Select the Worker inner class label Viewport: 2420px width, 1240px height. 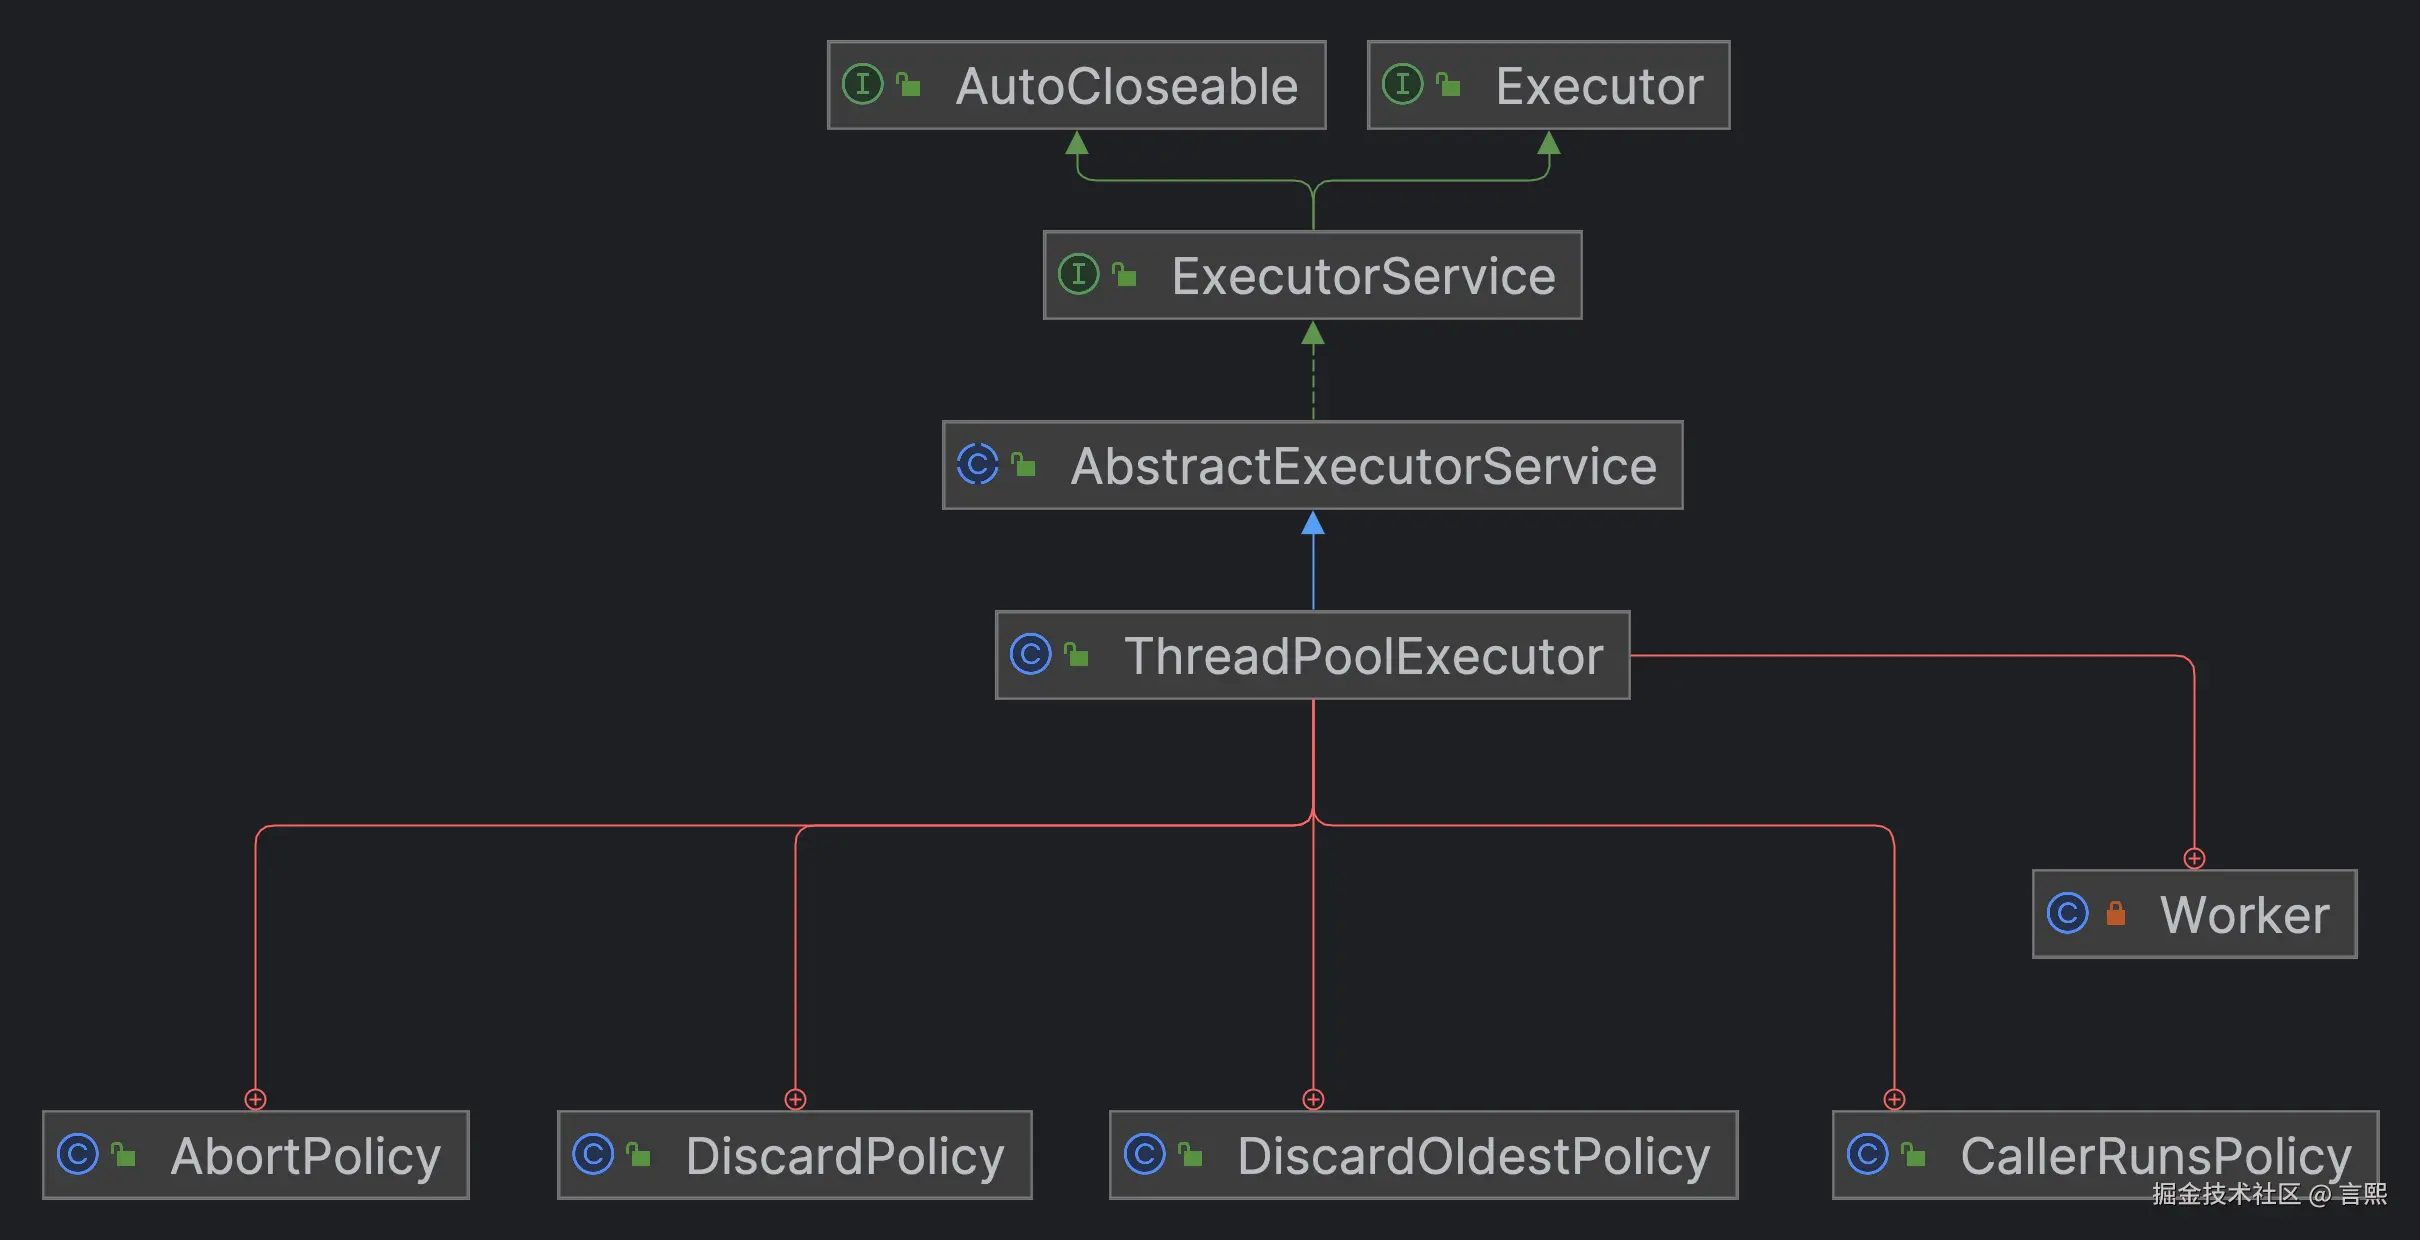point(2245,915)
